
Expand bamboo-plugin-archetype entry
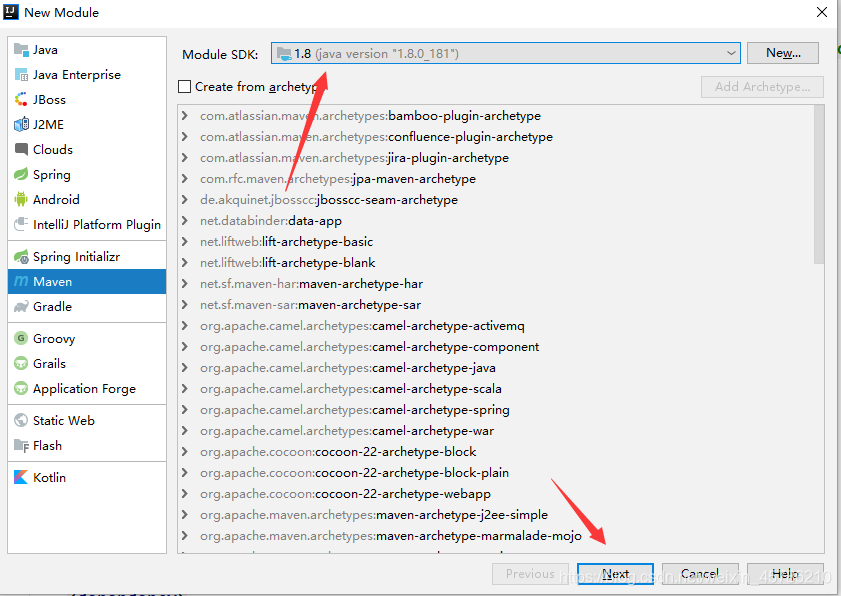[x=185, y=115]
